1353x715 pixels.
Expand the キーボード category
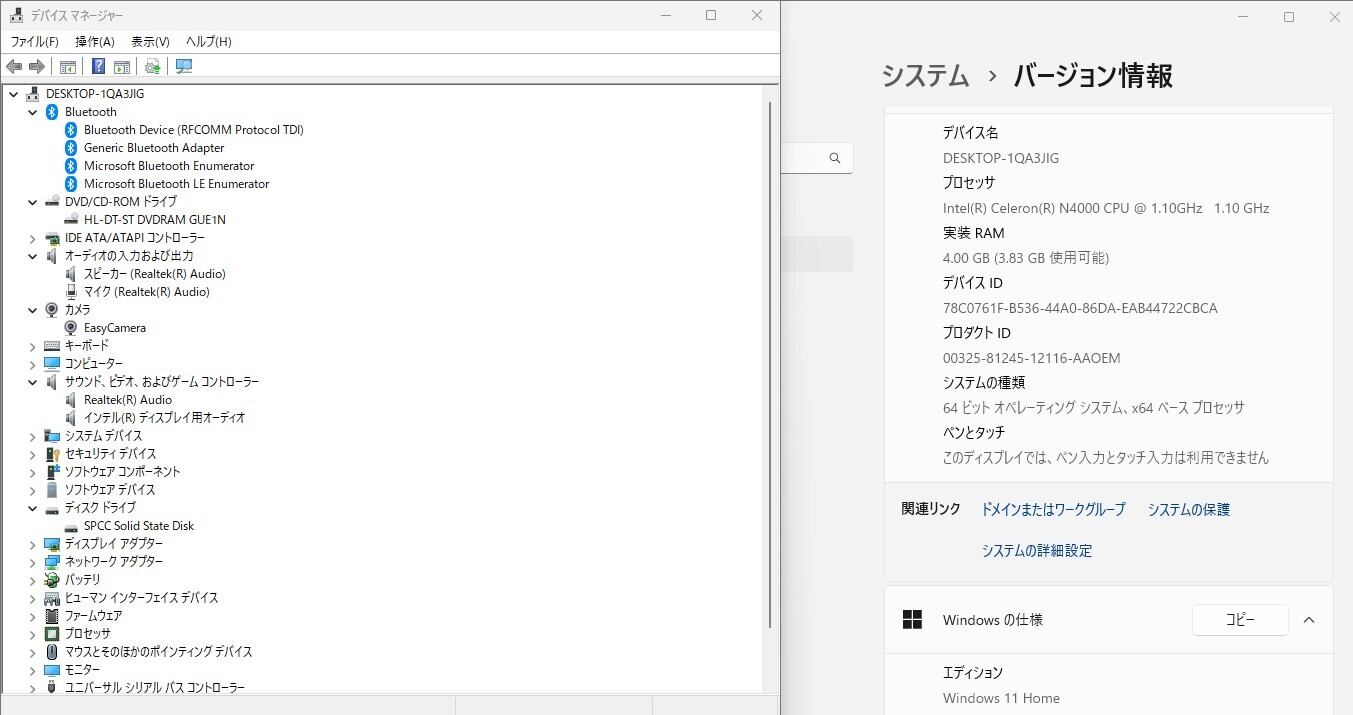(x=32, y=346)
